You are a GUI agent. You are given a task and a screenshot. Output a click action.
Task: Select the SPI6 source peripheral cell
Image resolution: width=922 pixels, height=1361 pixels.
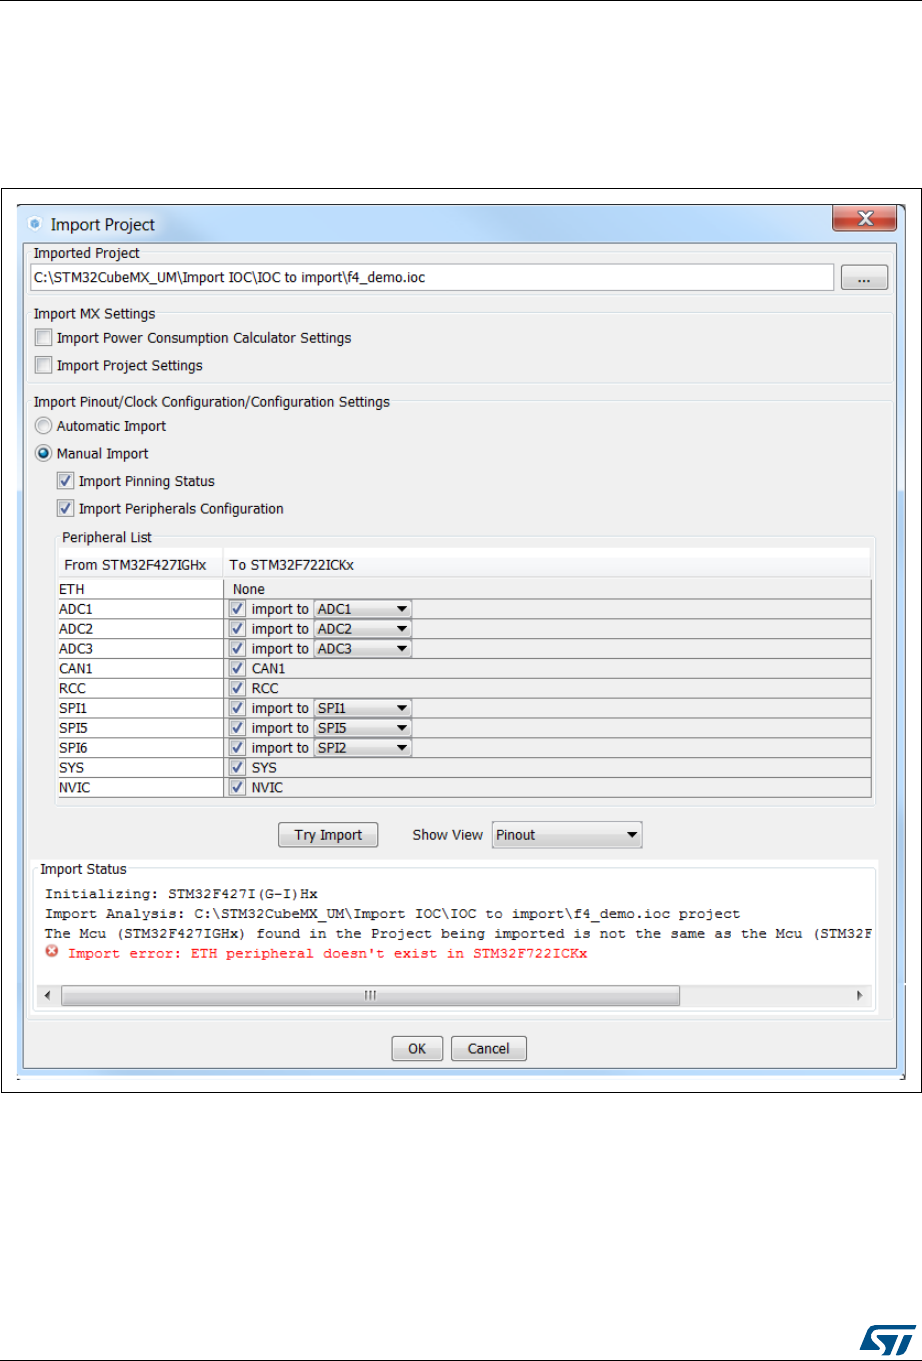pyautogui.click(x=140, y=748)
